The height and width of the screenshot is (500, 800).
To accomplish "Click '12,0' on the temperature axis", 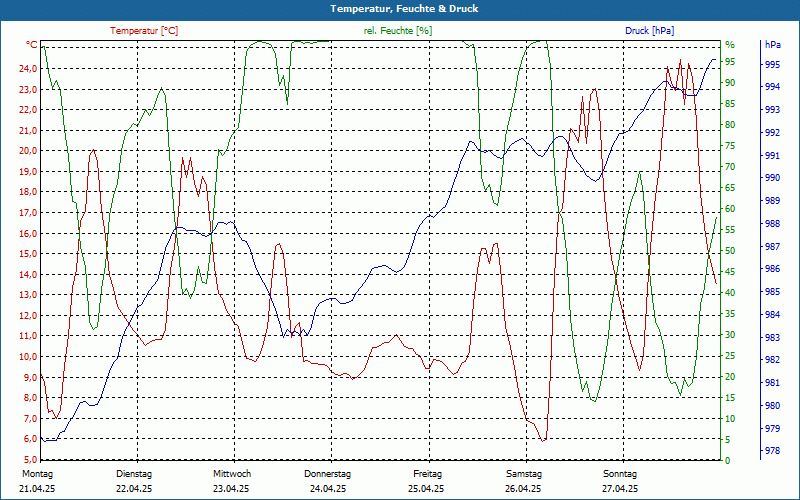I will tap(28, 315).
